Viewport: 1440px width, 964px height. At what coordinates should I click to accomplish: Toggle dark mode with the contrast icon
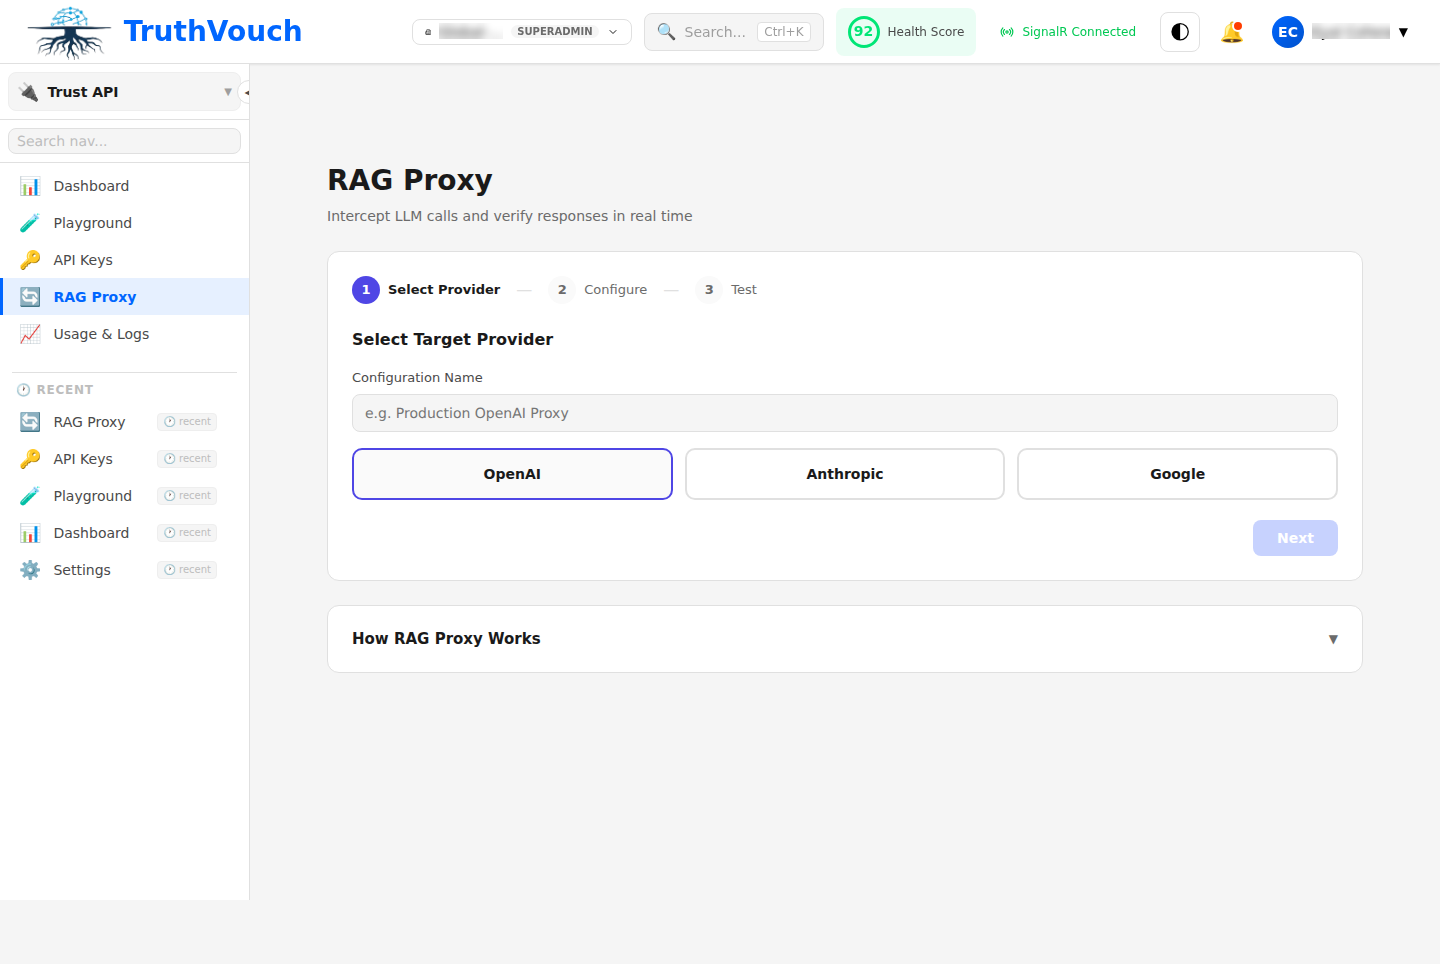[1179, 31]
